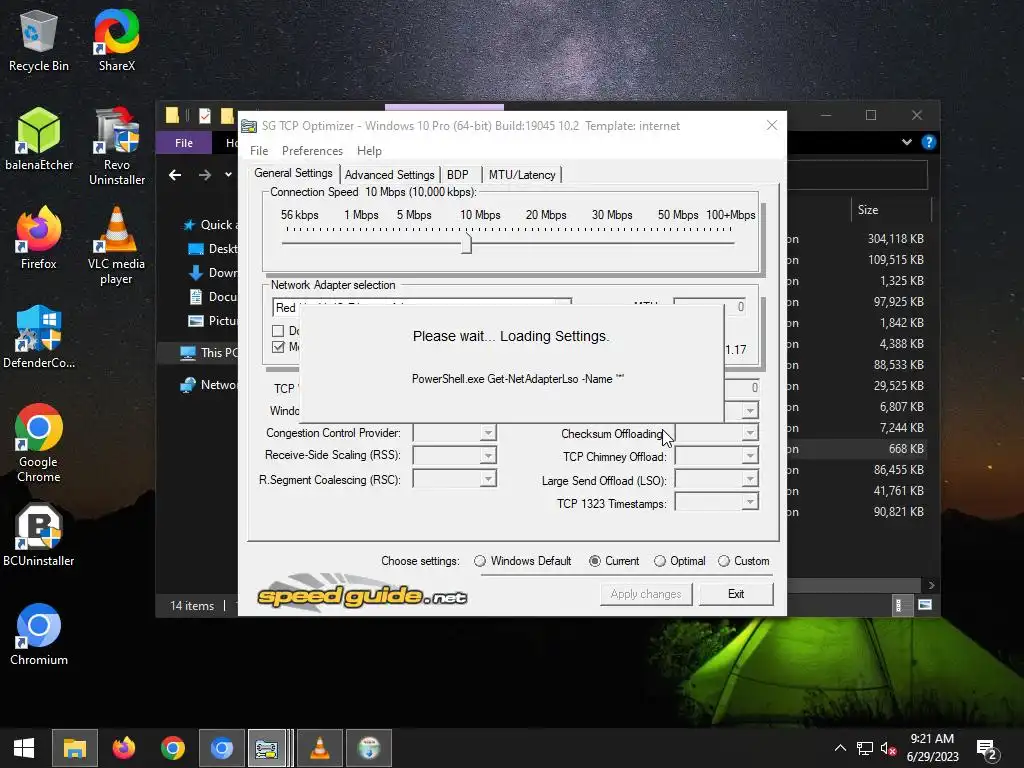Click the speedguide.net logo link
Image resolution: width=1024 pixels, height=768 pixels.
tap(362, 592)
